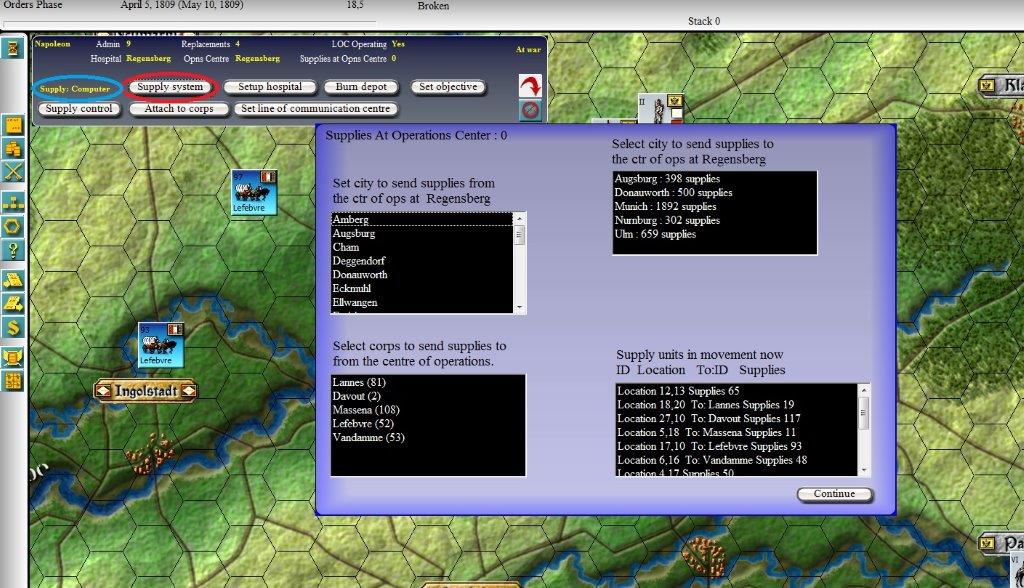Select Massena (108) in the corps list
Image resolution: width=1024 pixels, height=588 pixels.
point(428,410)
